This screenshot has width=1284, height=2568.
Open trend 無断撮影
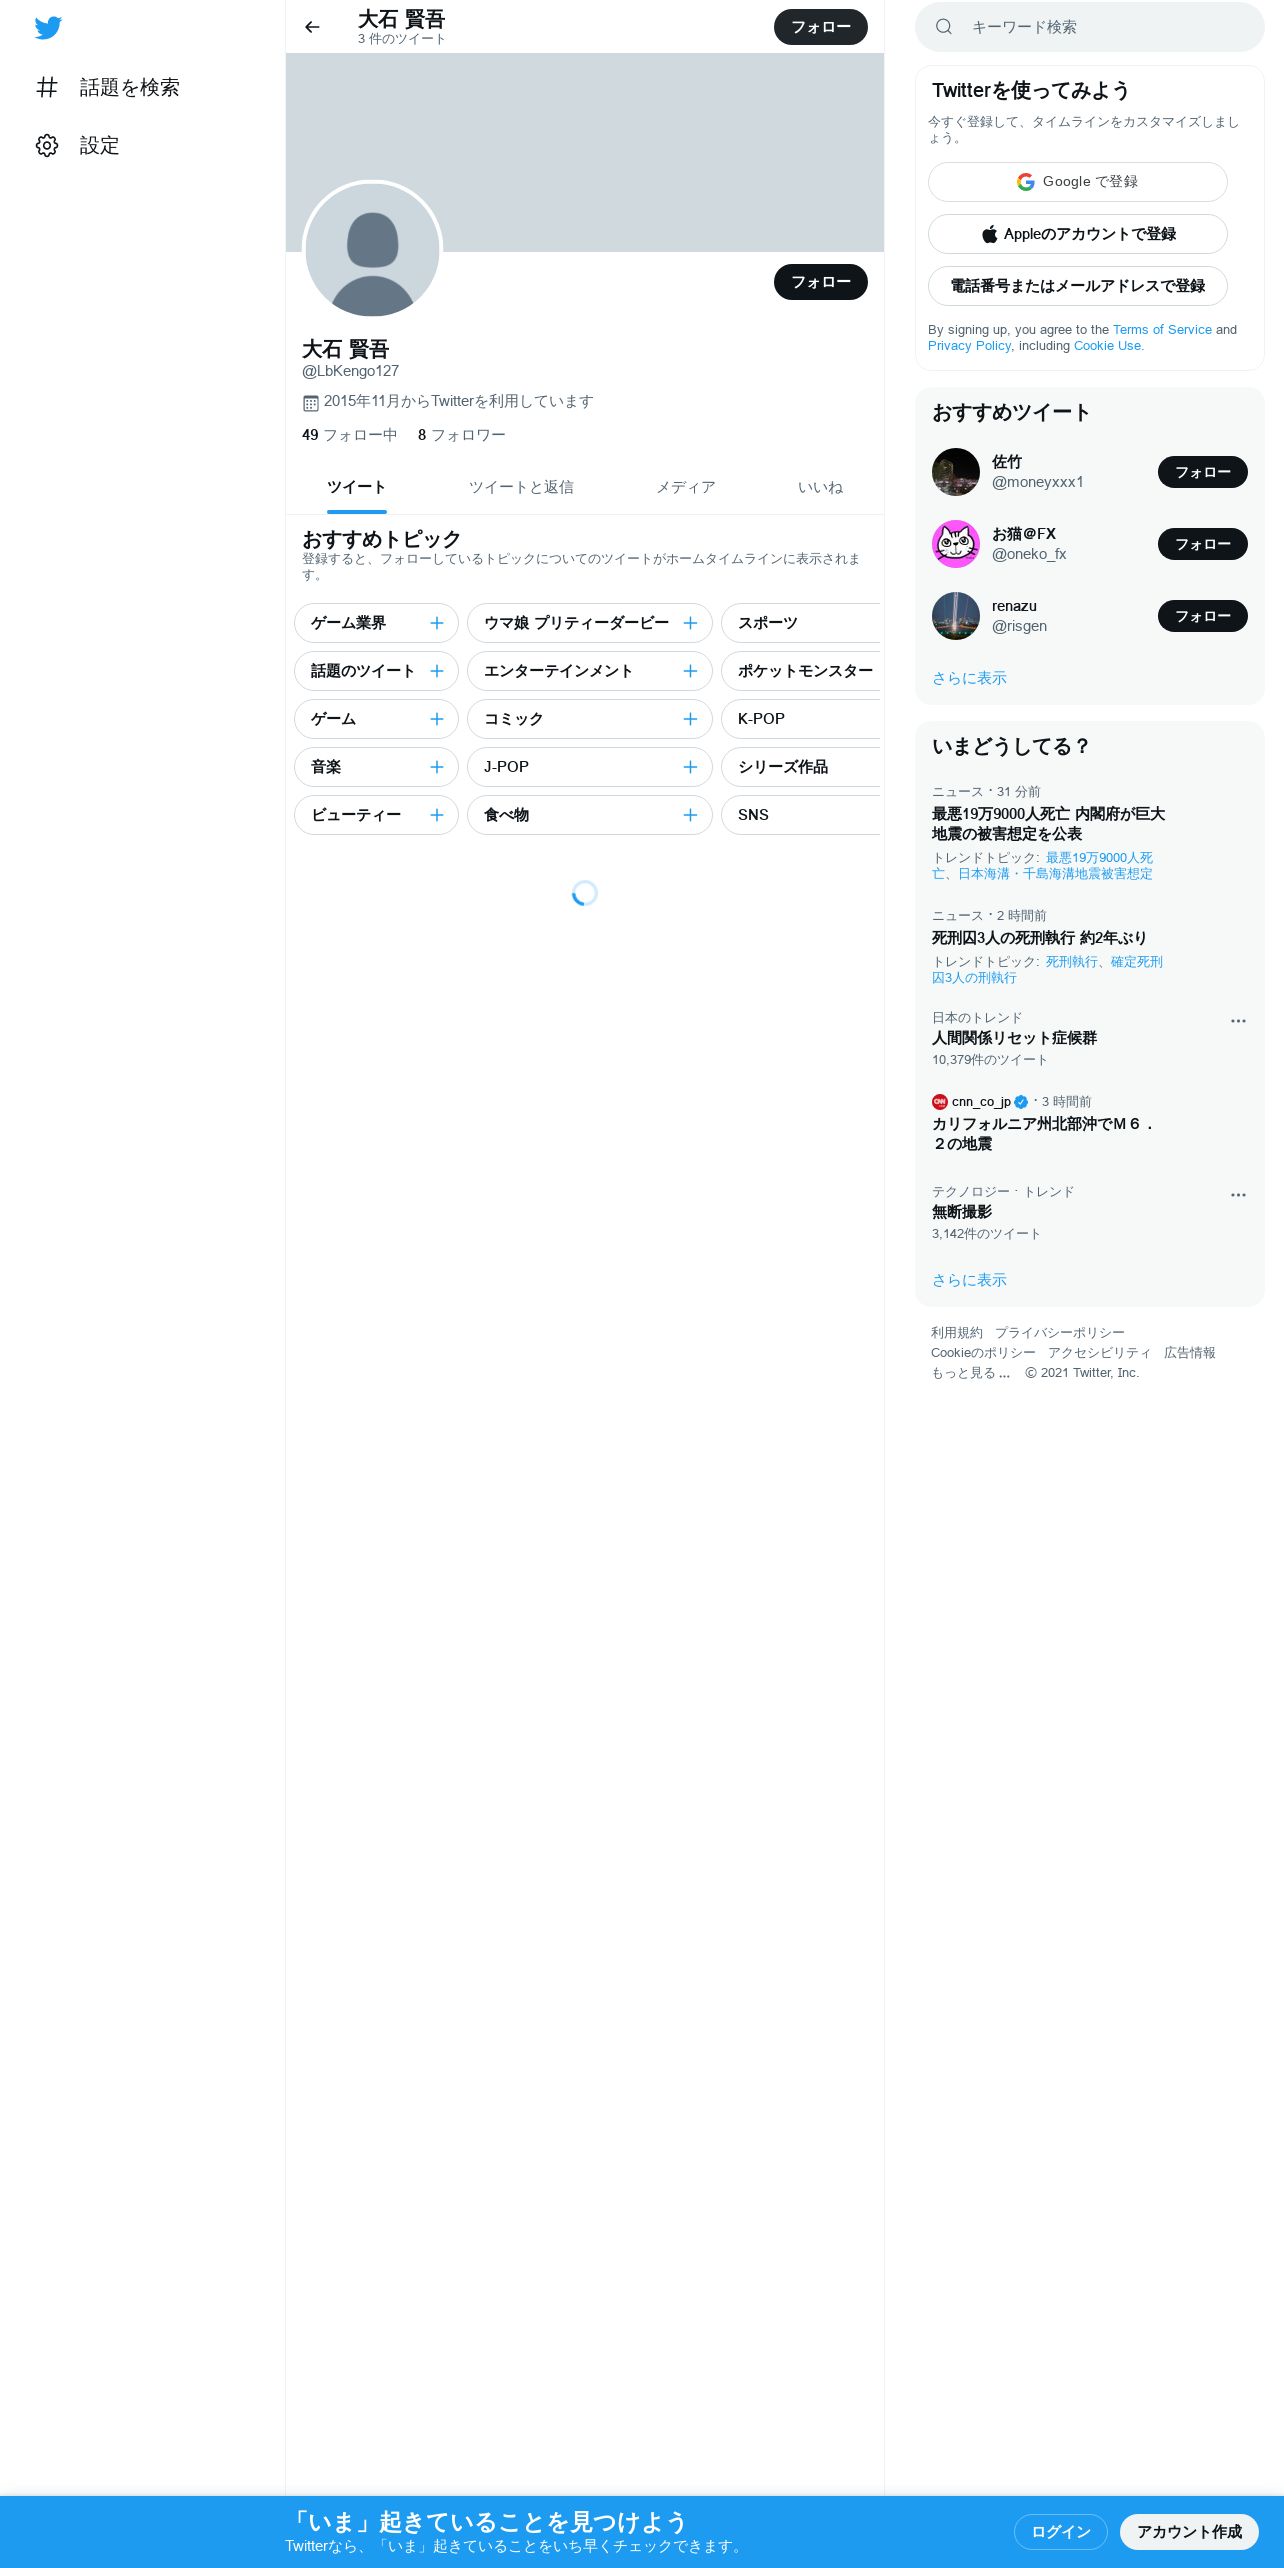pyautogui.click(x=961, y=1212)
